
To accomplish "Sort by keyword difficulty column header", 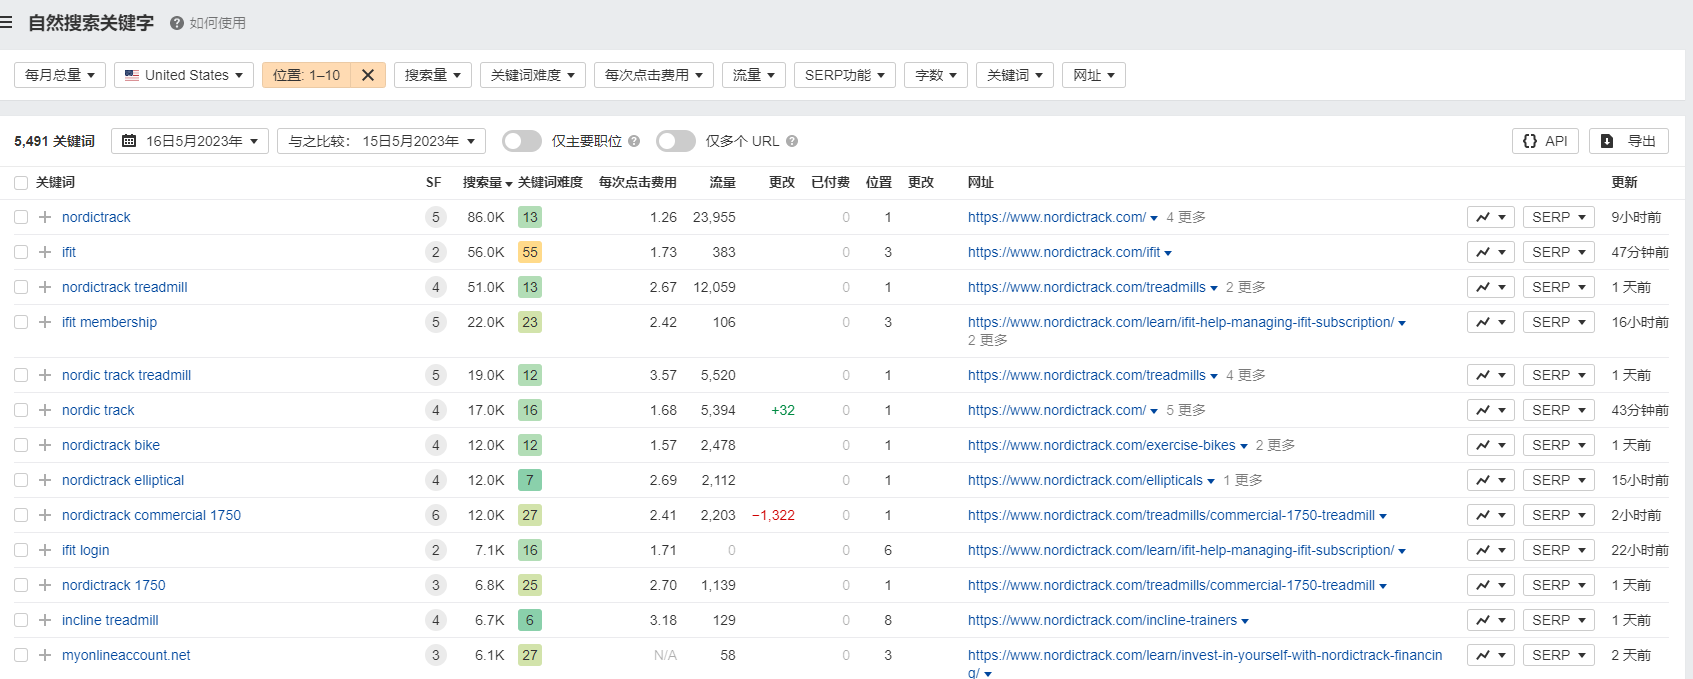I will tap(550, 182).
